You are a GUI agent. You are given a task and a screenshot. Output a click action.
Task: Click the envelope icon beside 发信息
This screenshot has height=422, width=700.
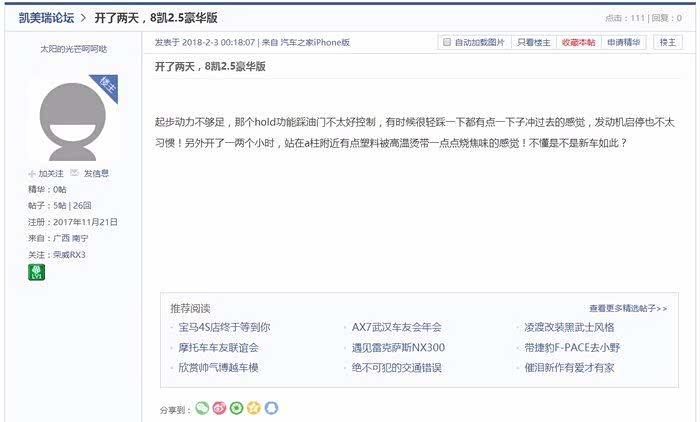[x=77, y=173]
